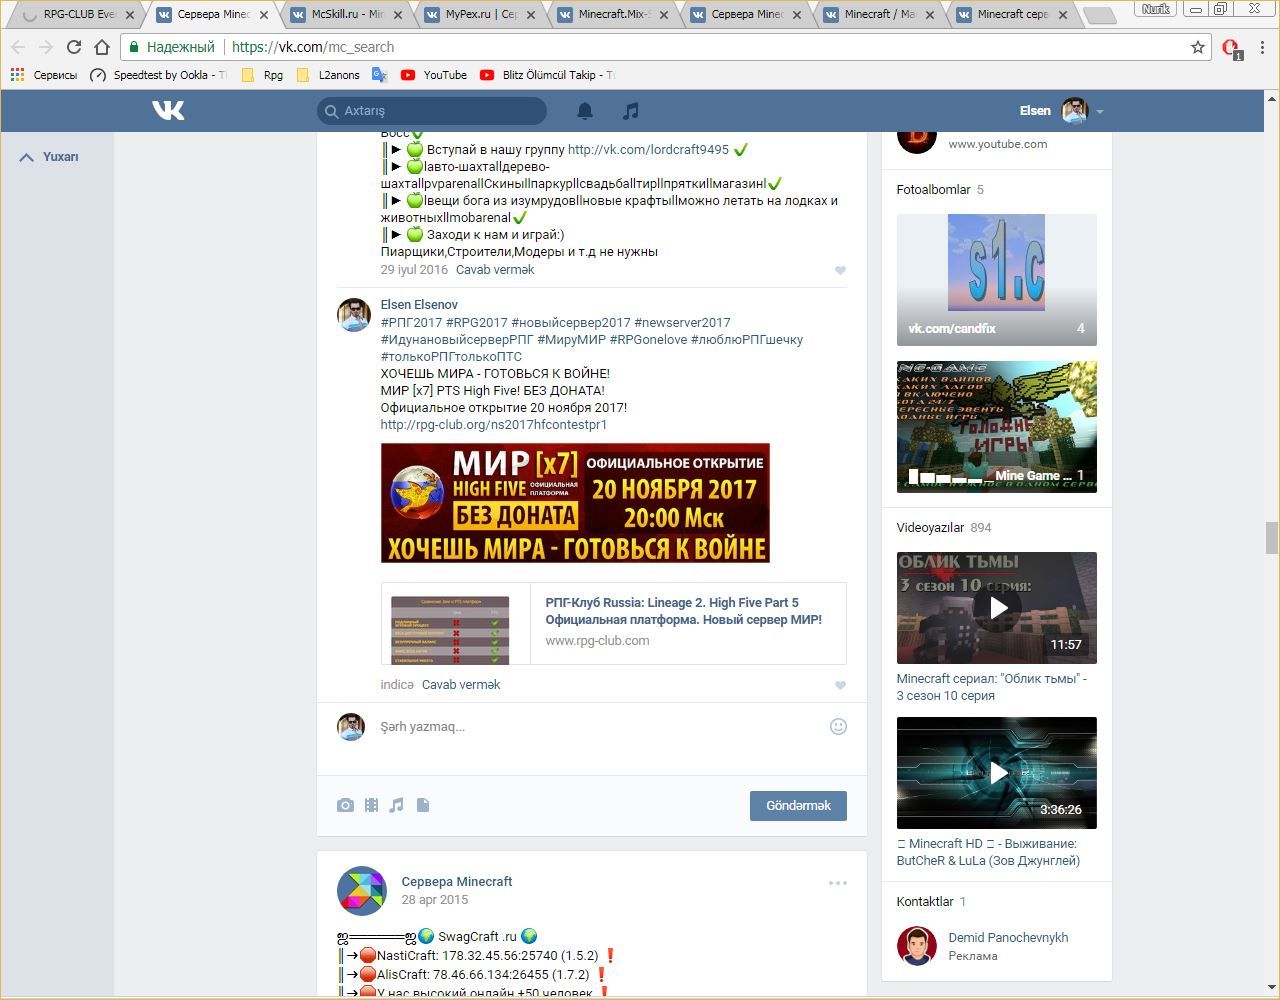Open the Speedtest by Ookla bookmark
Viewport: 1280px width, 1000px height.
click(159, 75)
